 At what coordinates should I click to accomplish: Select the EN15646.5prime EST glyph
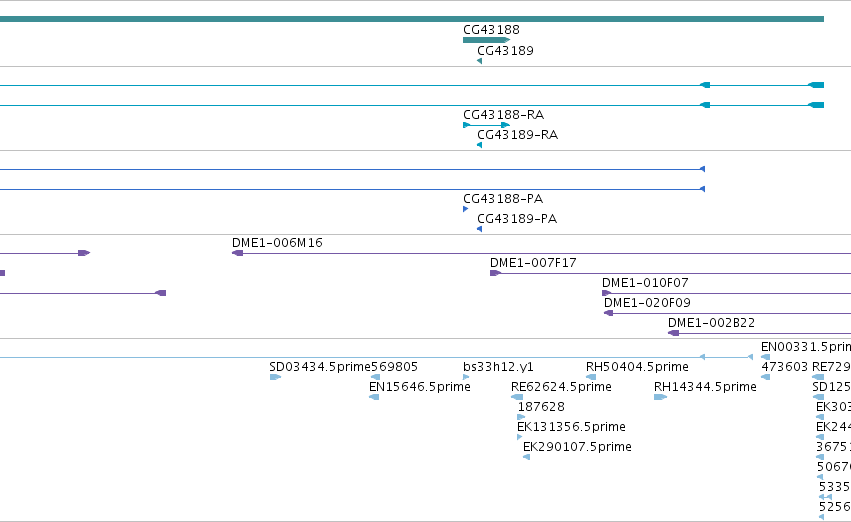tap(374, 397)
